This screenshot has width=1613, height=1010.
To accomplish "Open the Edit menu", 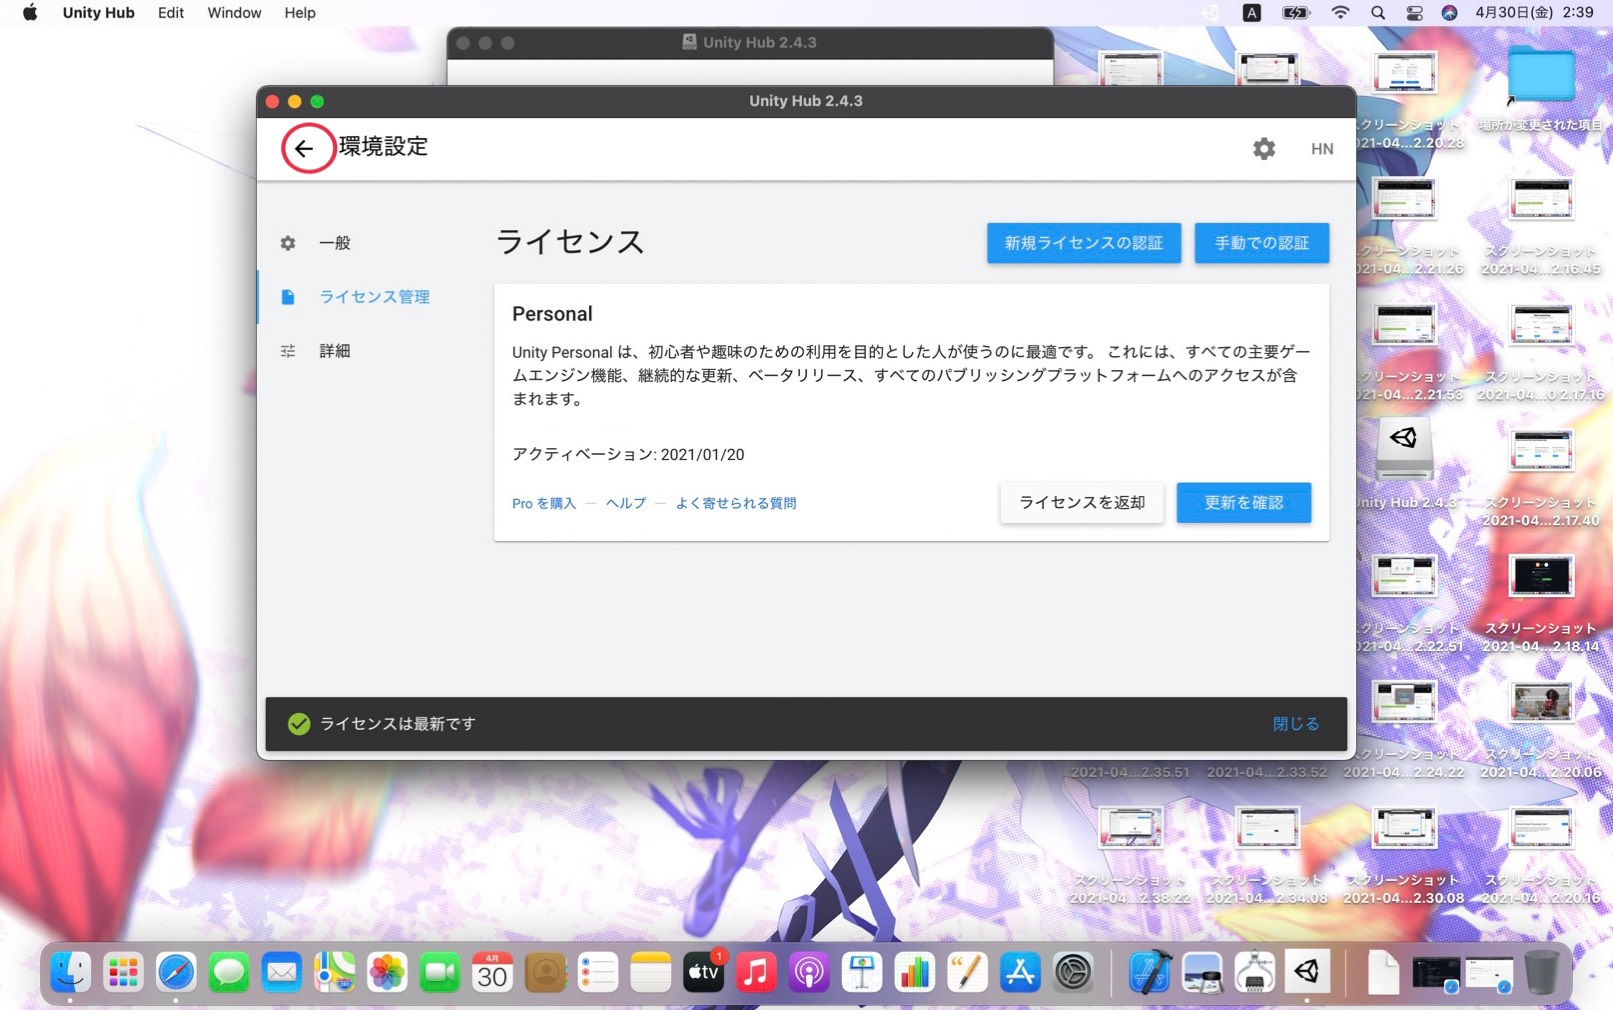I will pyautogui.click(x=171, y=13).
